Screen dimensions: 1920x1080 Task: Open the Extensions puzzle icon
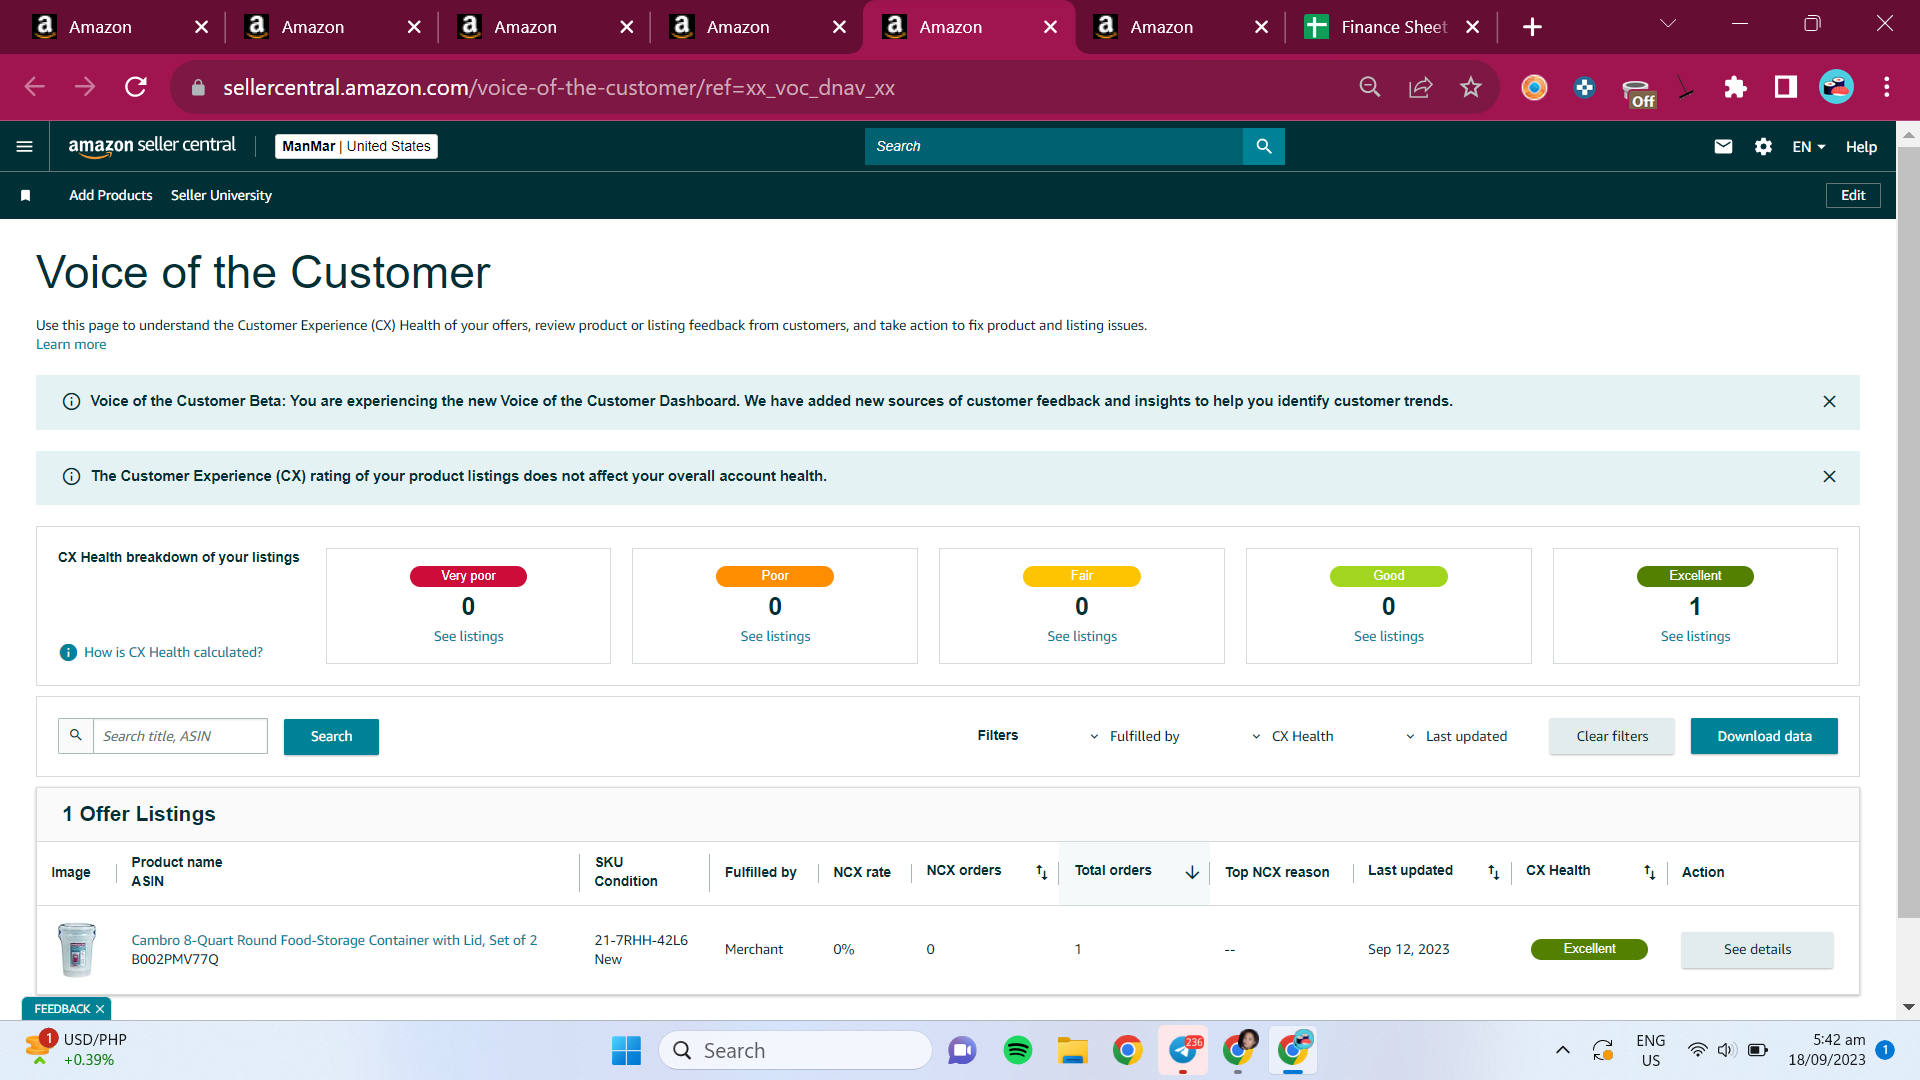coord(1735,88)
